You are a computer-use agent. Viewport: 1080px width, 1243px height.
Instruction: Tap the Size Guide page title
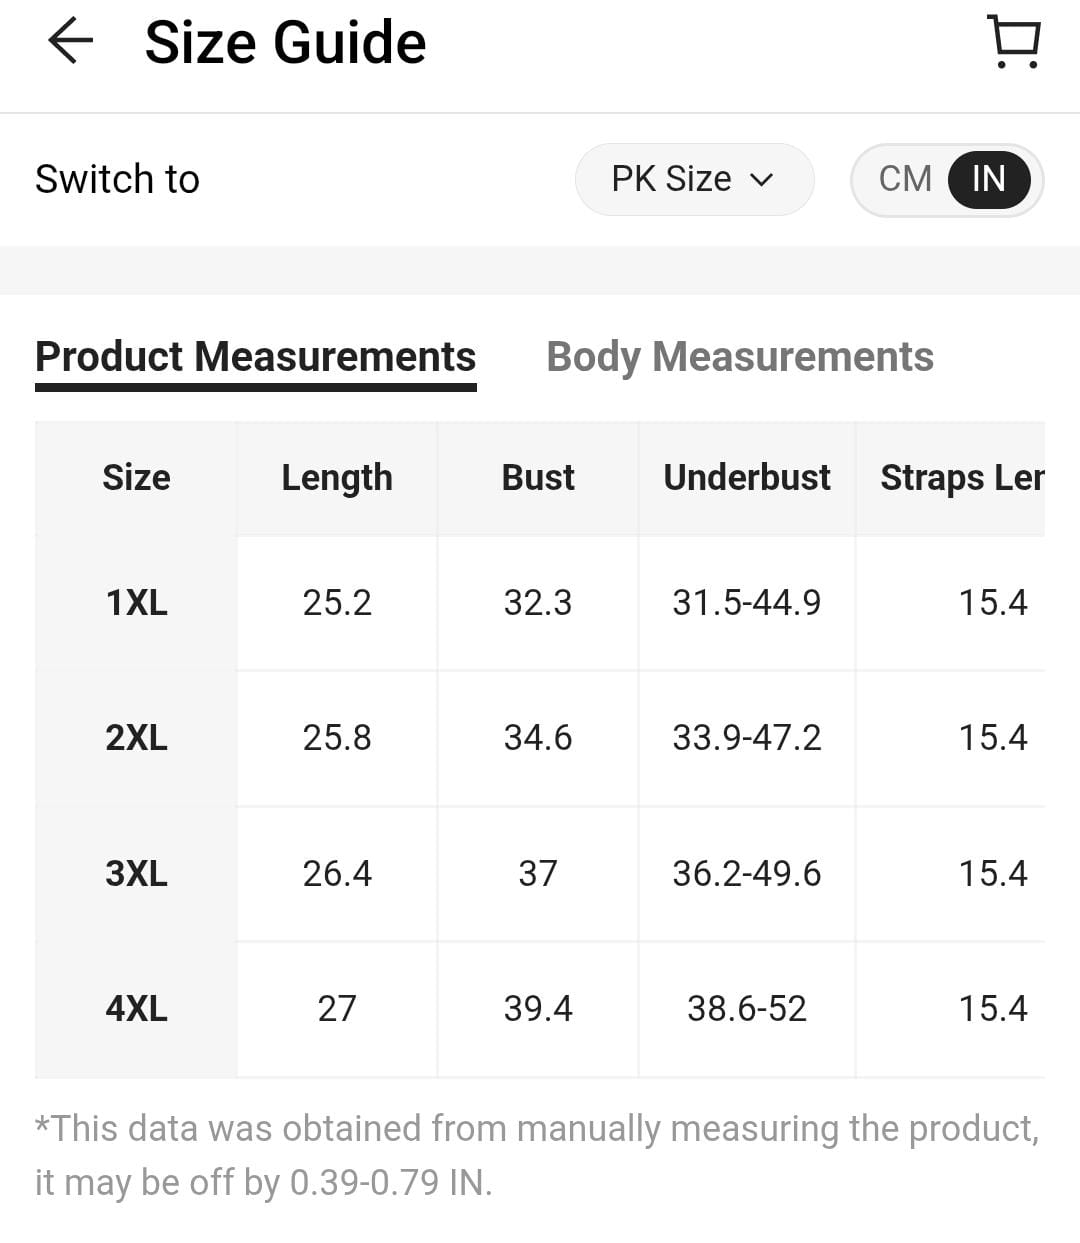[x=286, y=43]
